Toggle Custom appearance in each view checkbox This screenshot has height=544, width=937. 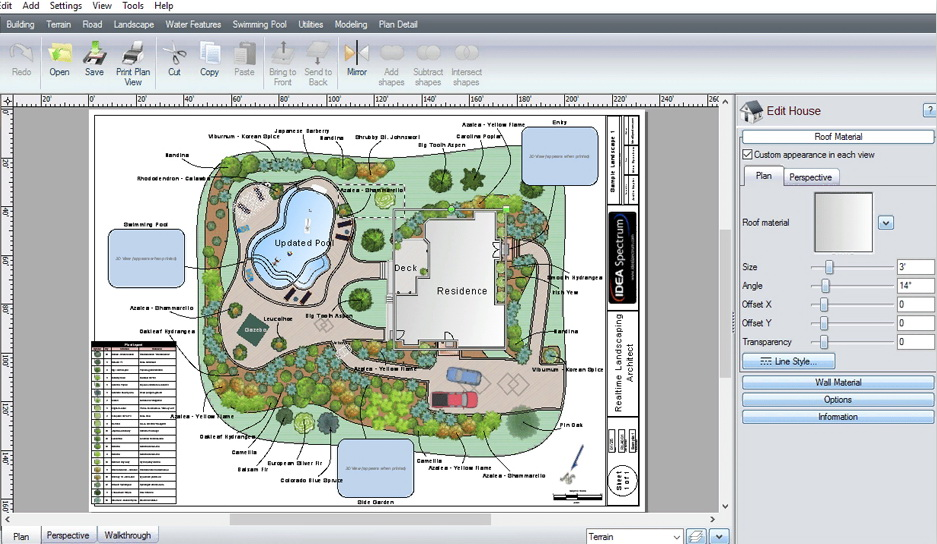(x=747, y=155)
